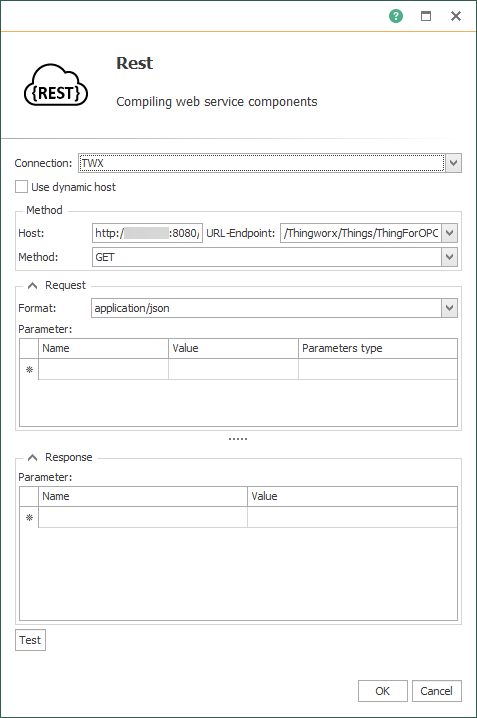Click the Name column header in Response table
477x718 pixels.
[143, 496]
